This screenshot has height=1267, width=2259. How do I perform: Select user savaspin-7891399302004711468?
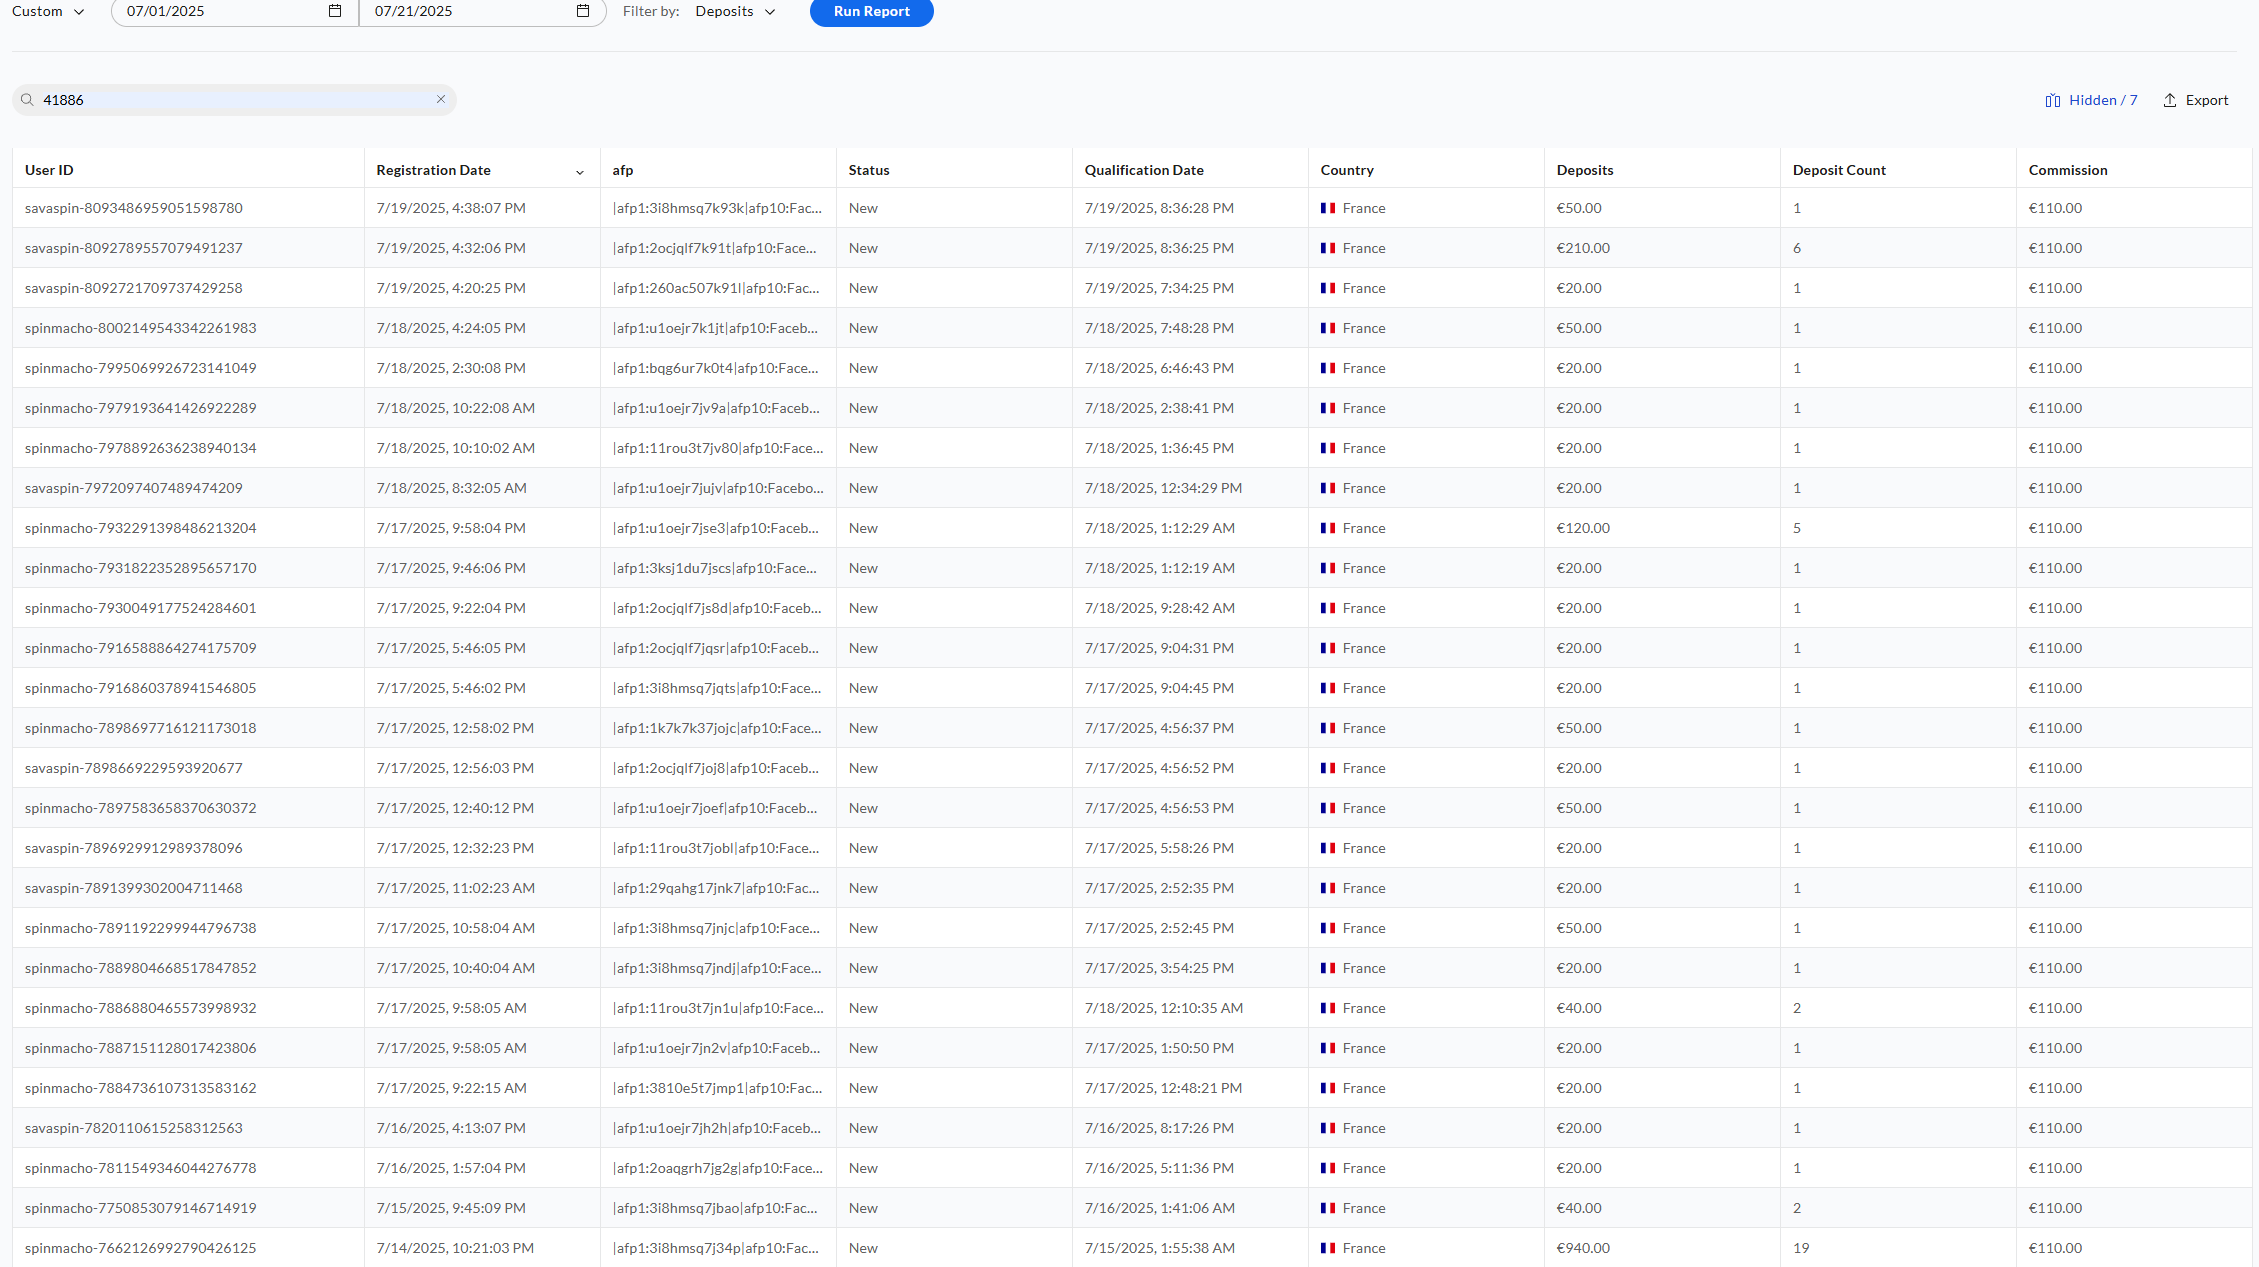click(x=134, y=888)
